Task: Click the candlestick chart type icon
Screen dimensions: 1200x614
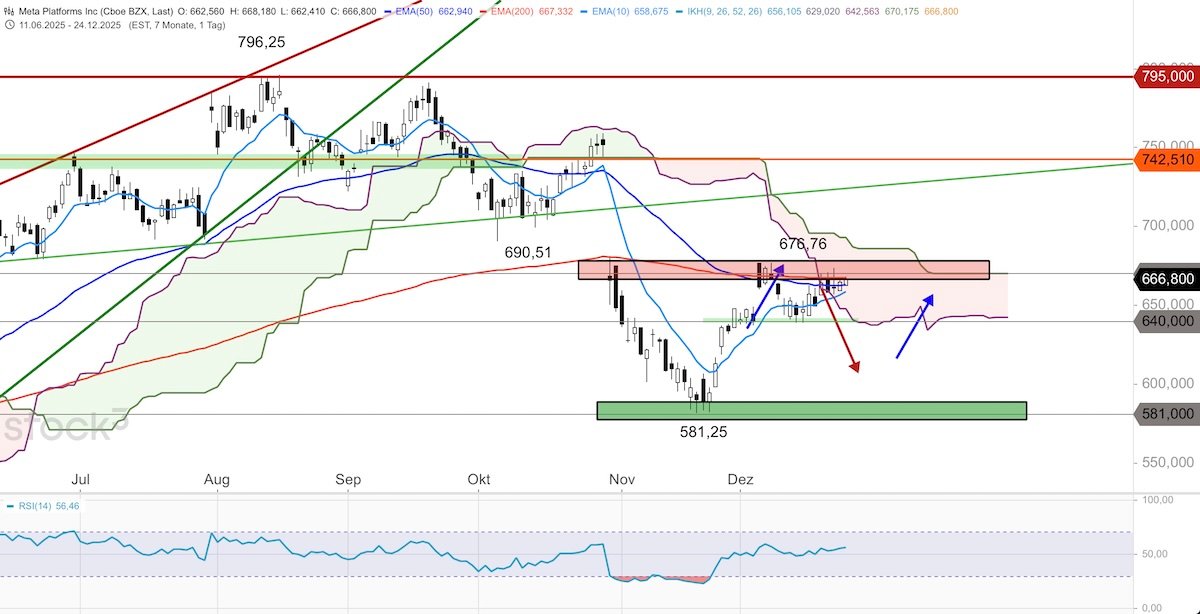Action: (x=9, y=11)
